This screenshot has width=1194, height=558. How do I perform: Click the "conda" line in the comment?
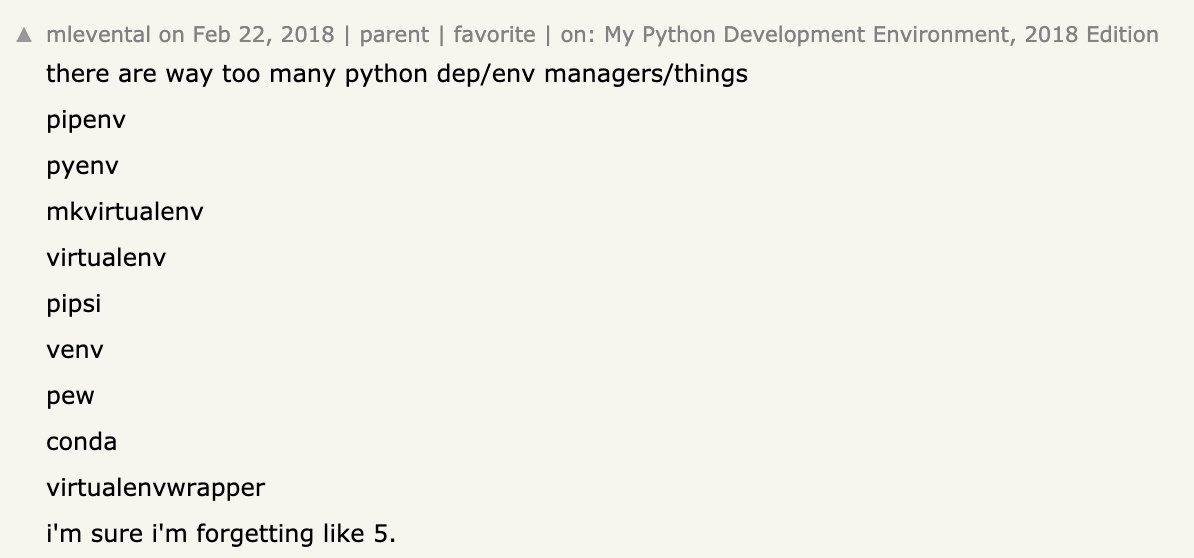(x=82, y=442)
